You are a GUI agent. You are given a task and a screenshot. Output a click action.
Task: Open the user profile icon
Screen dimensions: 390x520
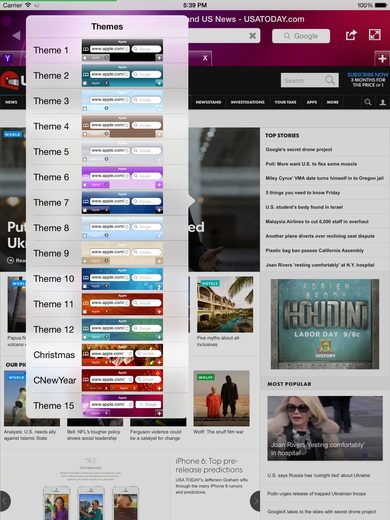pos(383,102)
